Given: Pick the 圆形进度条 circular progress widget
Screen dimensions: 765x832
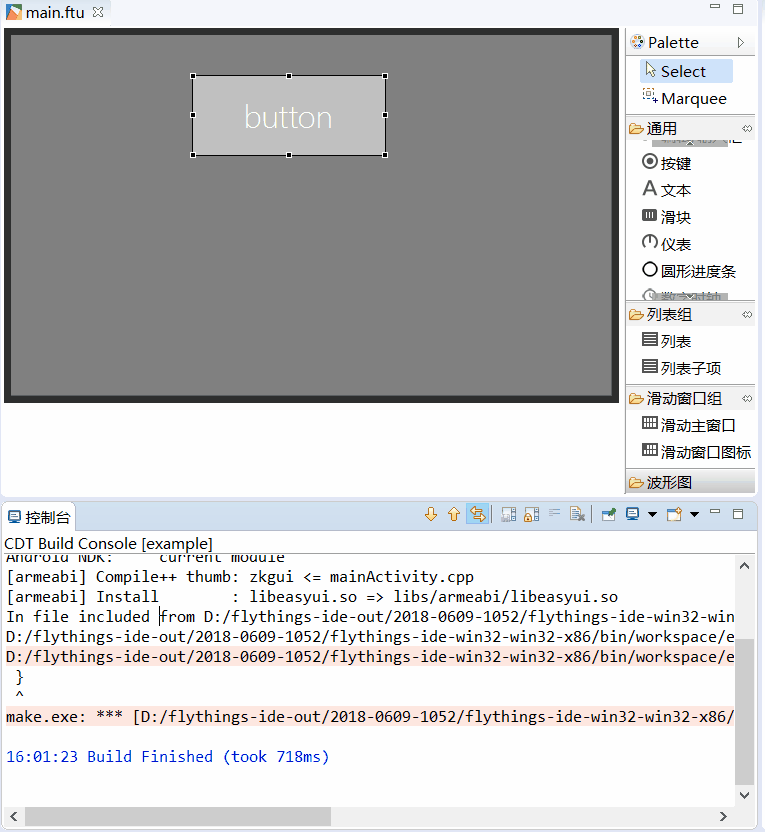Looking at the screenshot, I should click(689, 271).
